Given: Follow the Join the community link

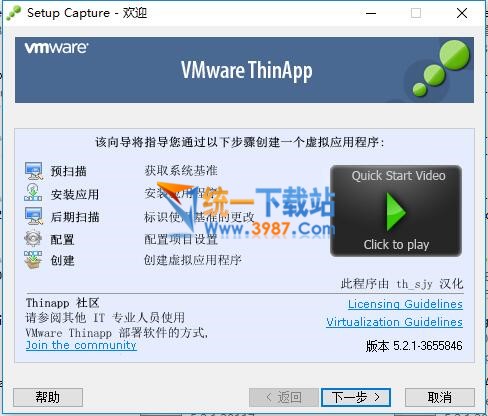Looking at the screenshot, I should pyautogui.click(x=81, y=345).
